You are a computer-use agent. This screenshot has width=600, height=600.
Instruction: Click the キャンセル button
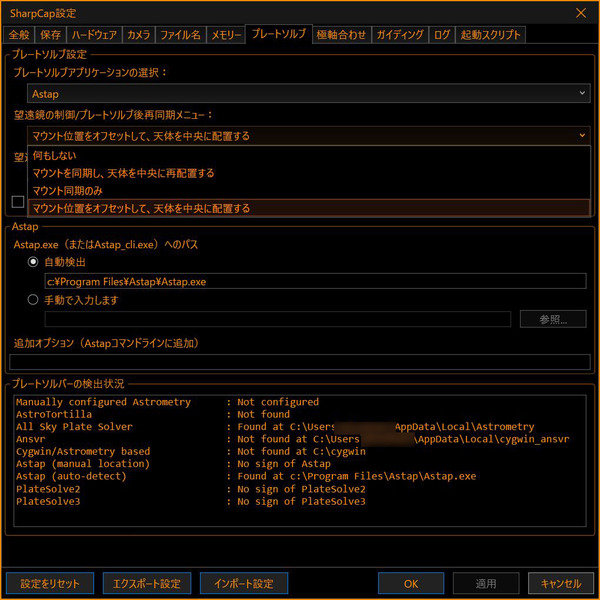tap(561, 583)
